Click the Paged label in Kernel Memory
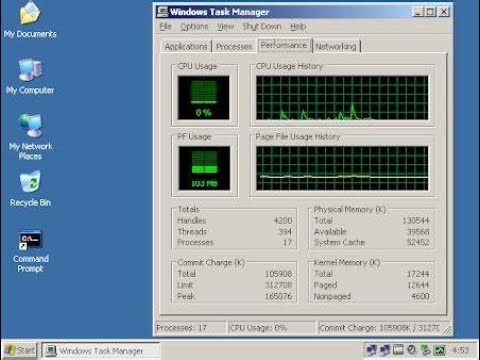This screenshot has height=360, width=480. coord(325,285)
